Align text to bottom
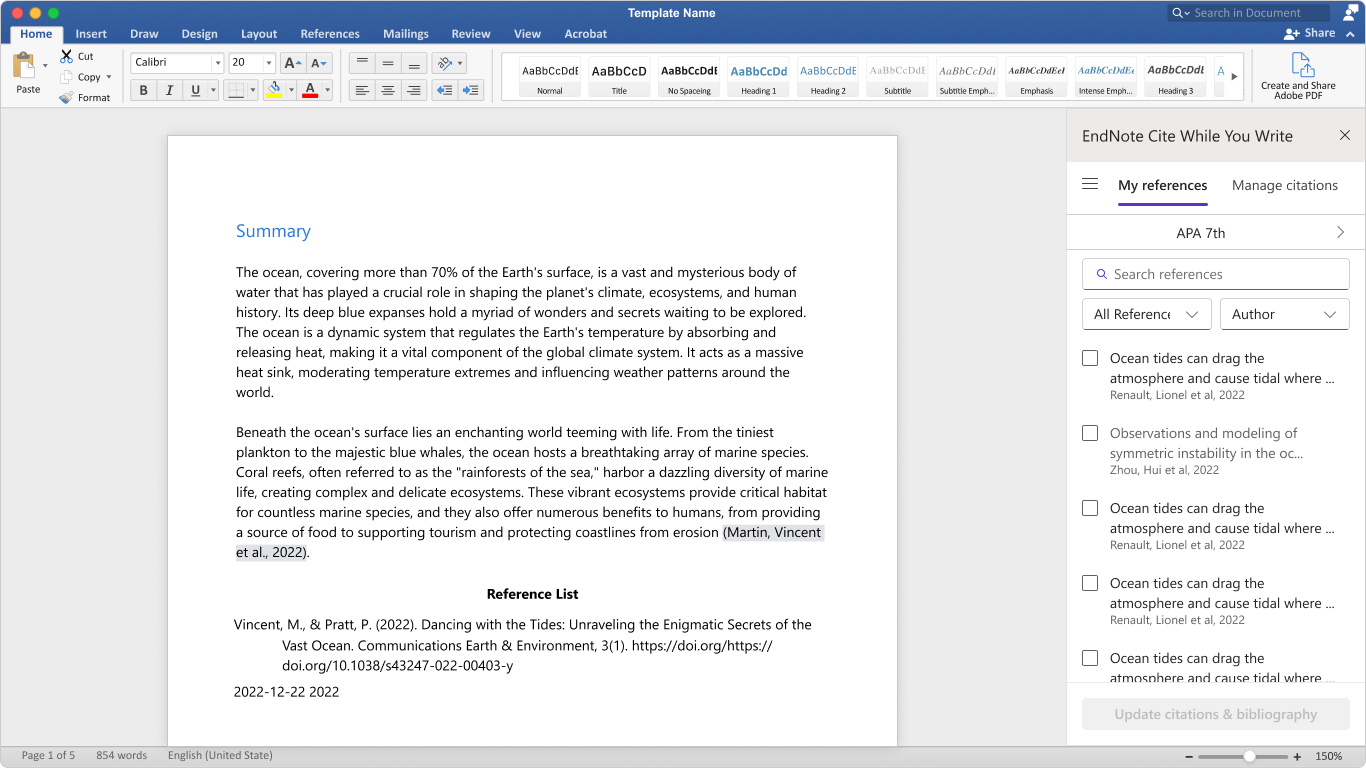 pos(414,63)
